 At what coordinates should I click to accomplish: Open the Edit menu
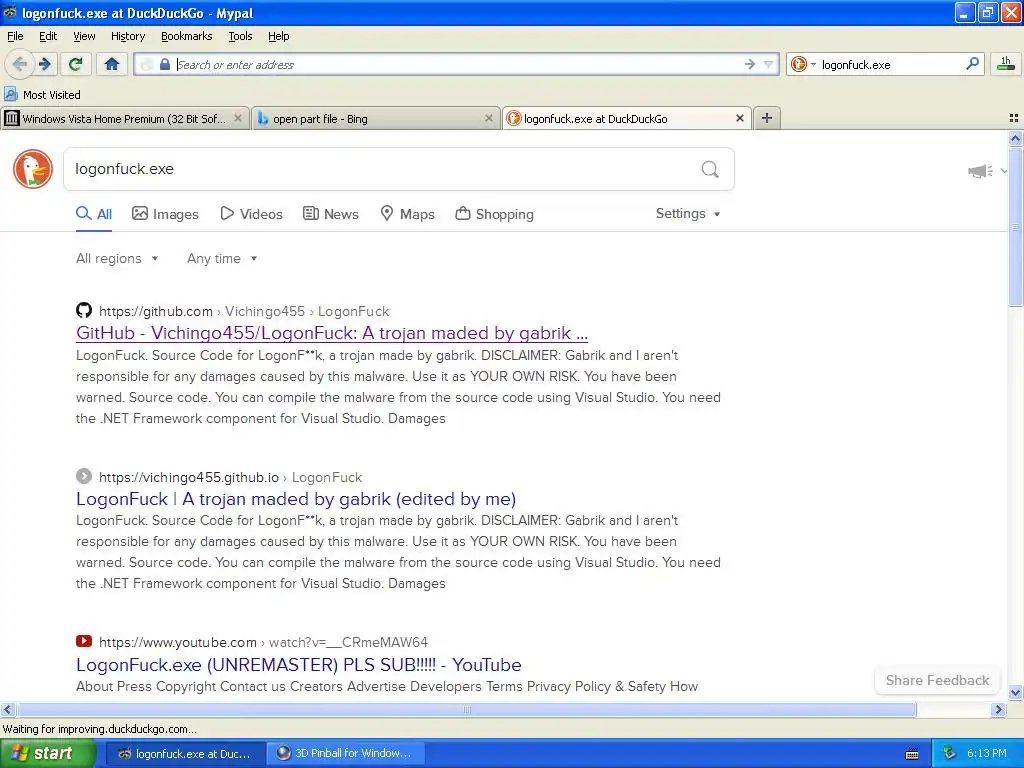(x=48, y=36)
